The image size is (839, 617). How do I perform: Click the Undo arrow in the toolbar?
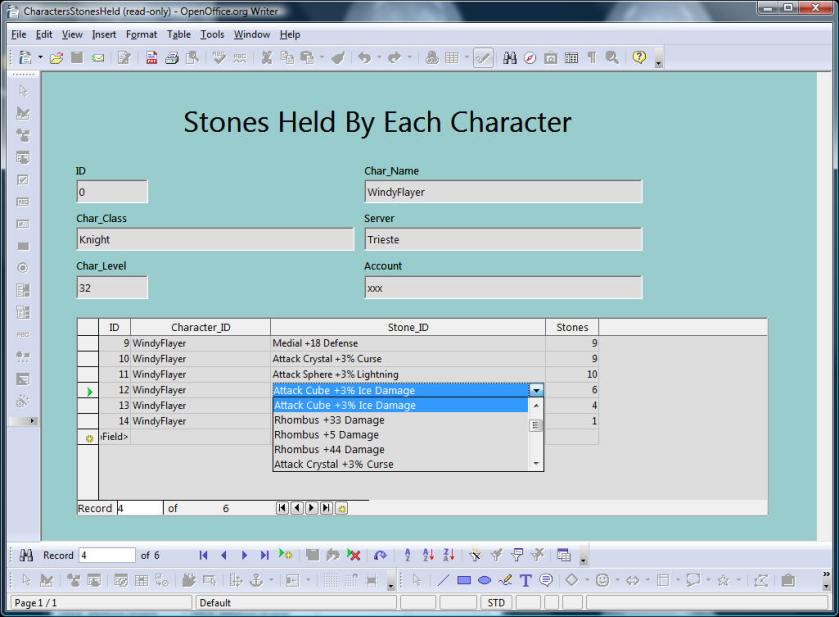click(x=363, y=58)
